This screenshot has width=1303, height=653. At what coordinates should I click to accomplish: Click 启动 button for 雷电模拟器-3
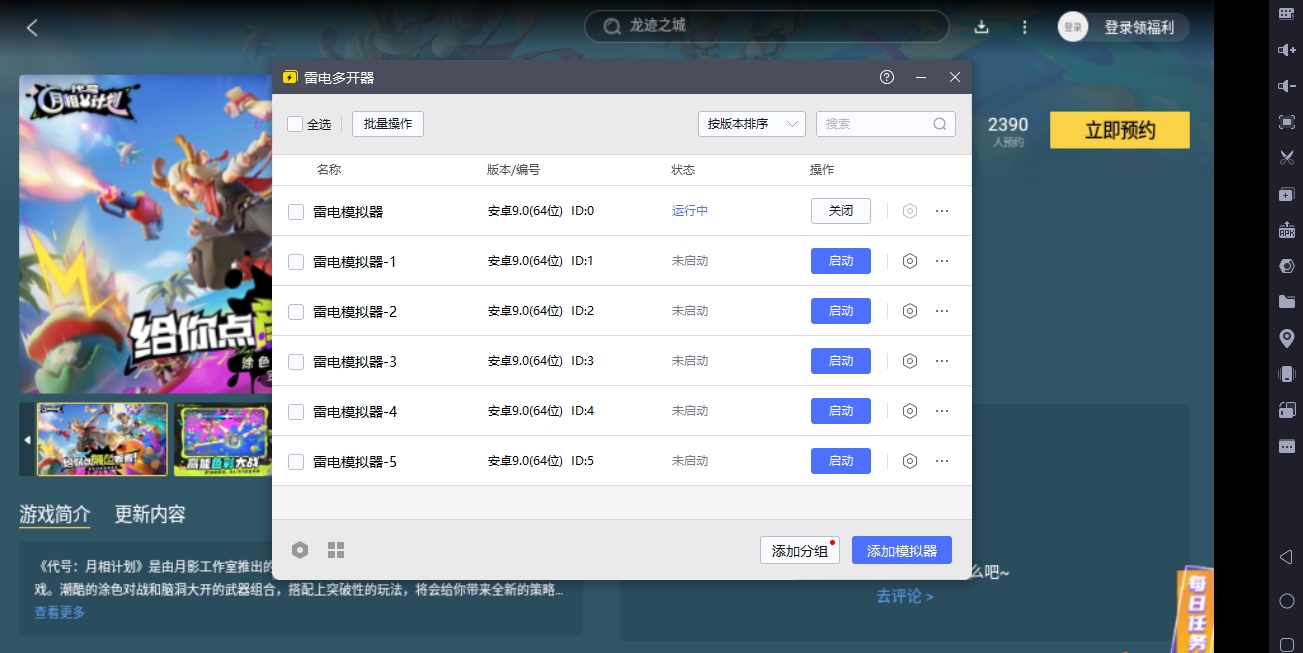(841, 361)
